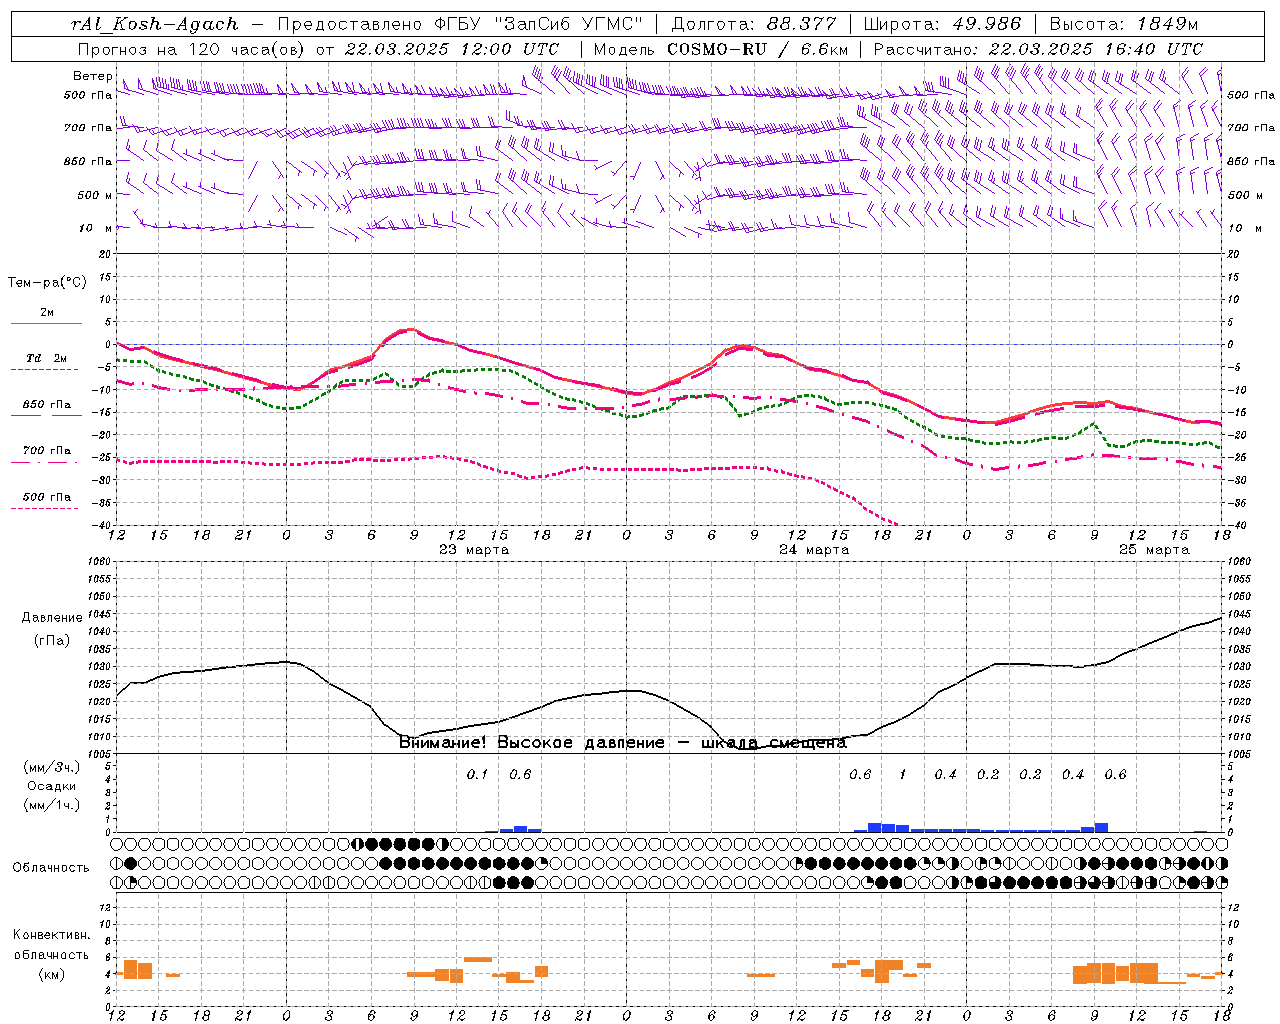The image size is (1280, 1024).
Task: Click the tallest blue precipitation bar on 23 марта
Action: pyautogui.click(x=520, y=829)
